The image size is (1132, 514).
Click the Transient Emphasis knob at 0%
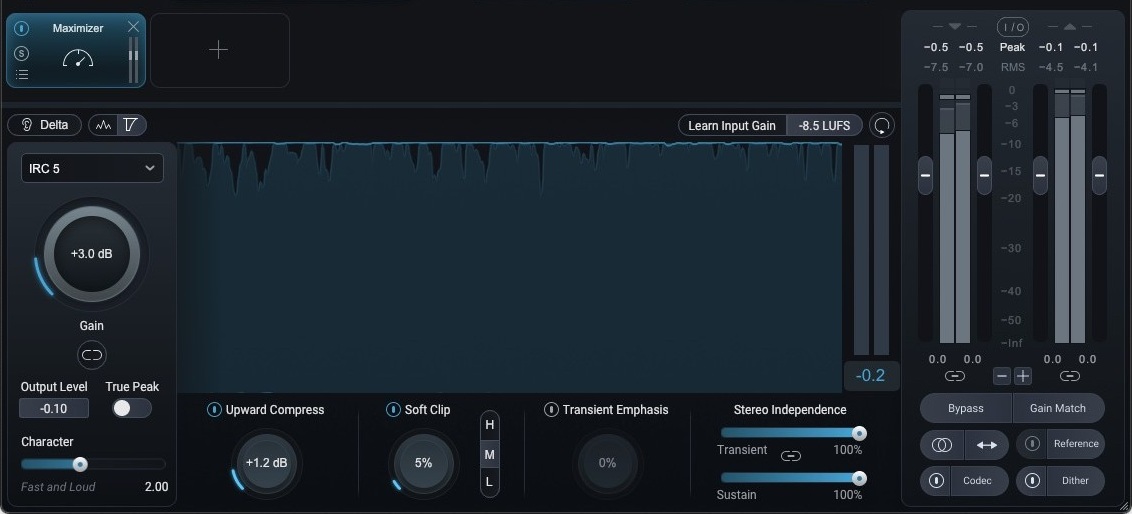click(607, 463)
